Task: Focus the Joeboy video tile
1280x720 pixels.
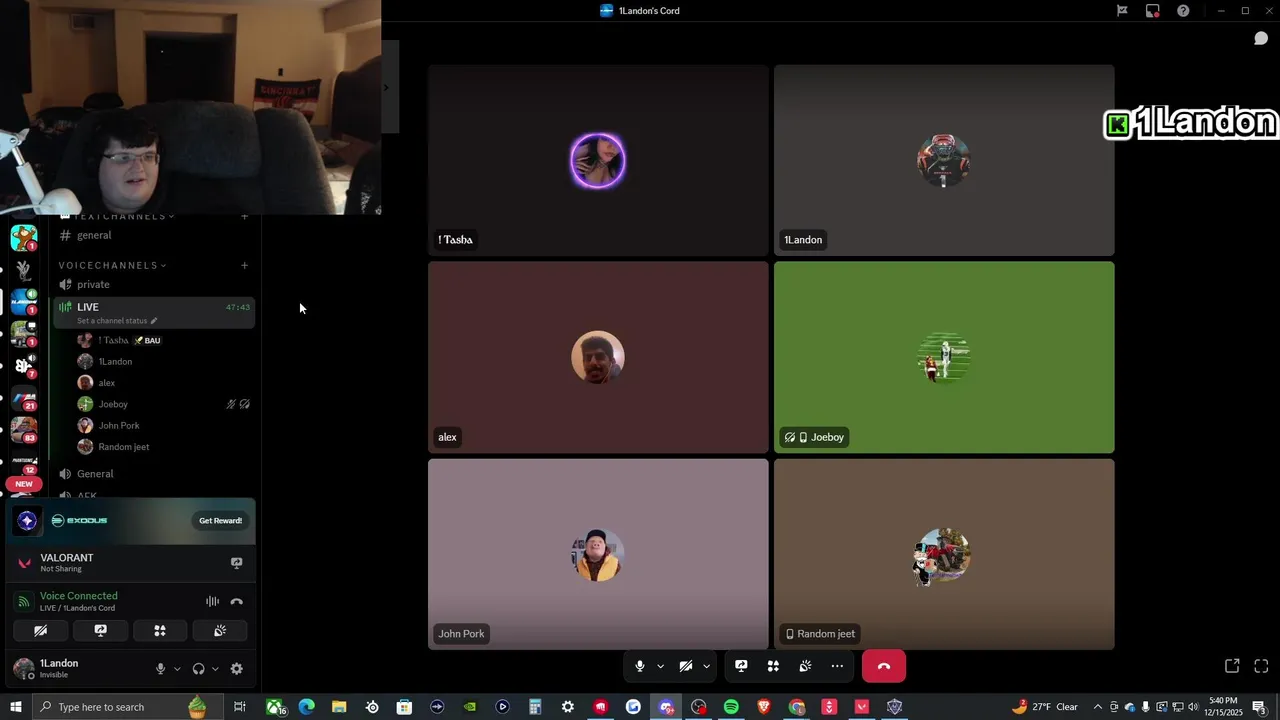Action: (944, 357)
